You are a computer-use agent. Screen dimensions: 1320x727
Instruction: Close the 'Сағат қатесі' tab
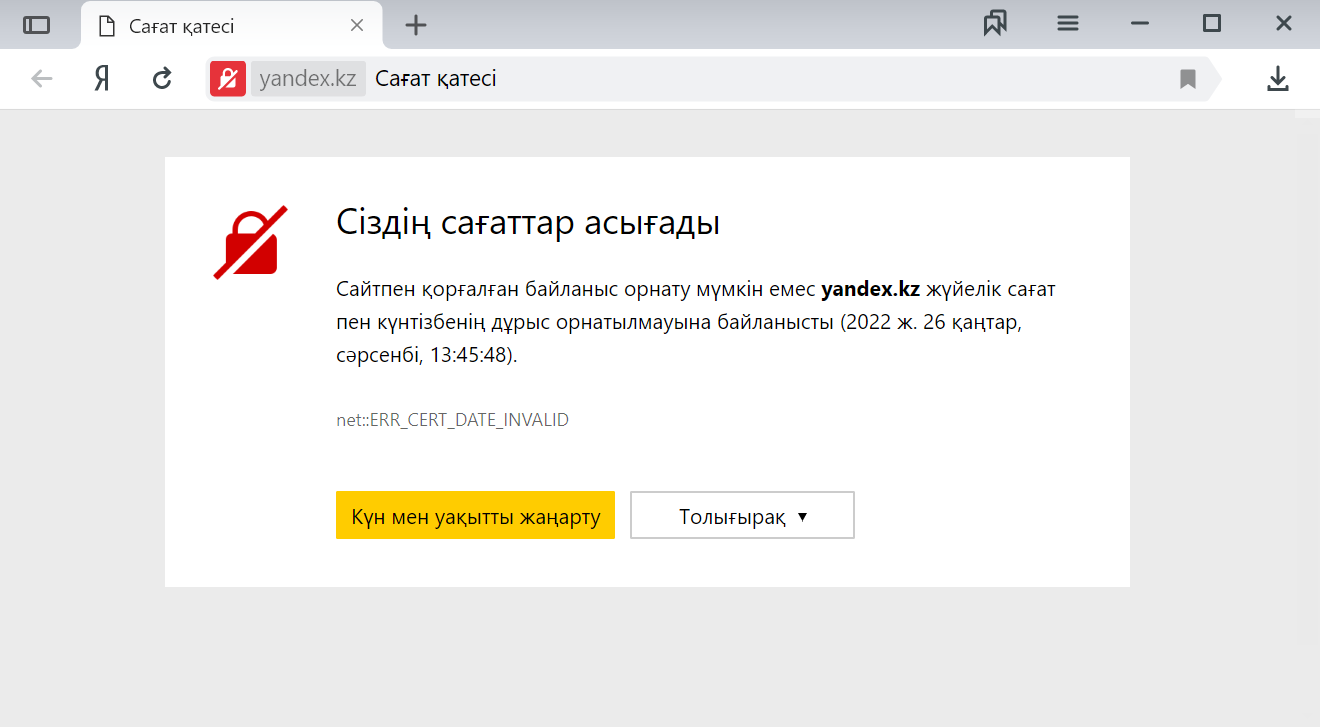pos(357,25)
